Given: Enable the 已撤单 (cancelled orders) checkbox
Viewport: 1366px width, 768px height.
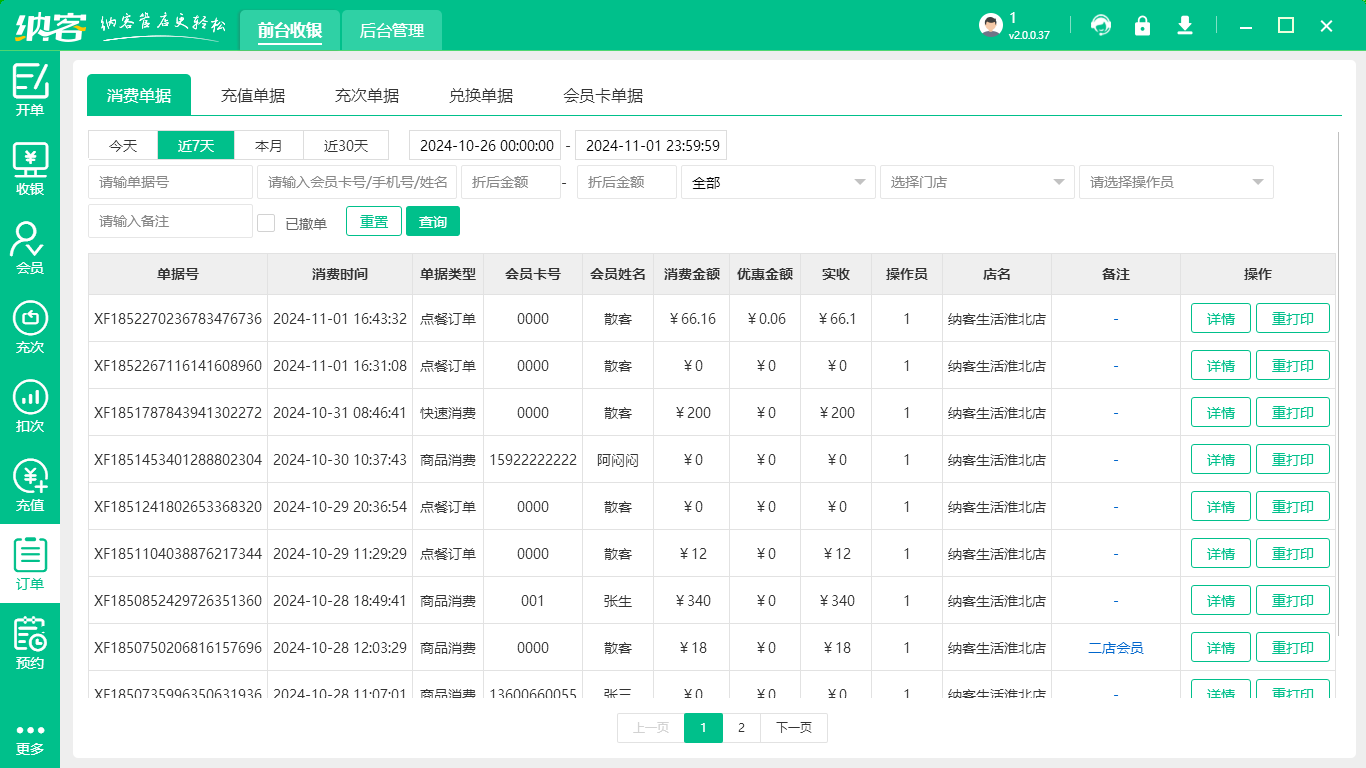Looking at the screenshot, I should pyautogui.click(x=265, y=221).
